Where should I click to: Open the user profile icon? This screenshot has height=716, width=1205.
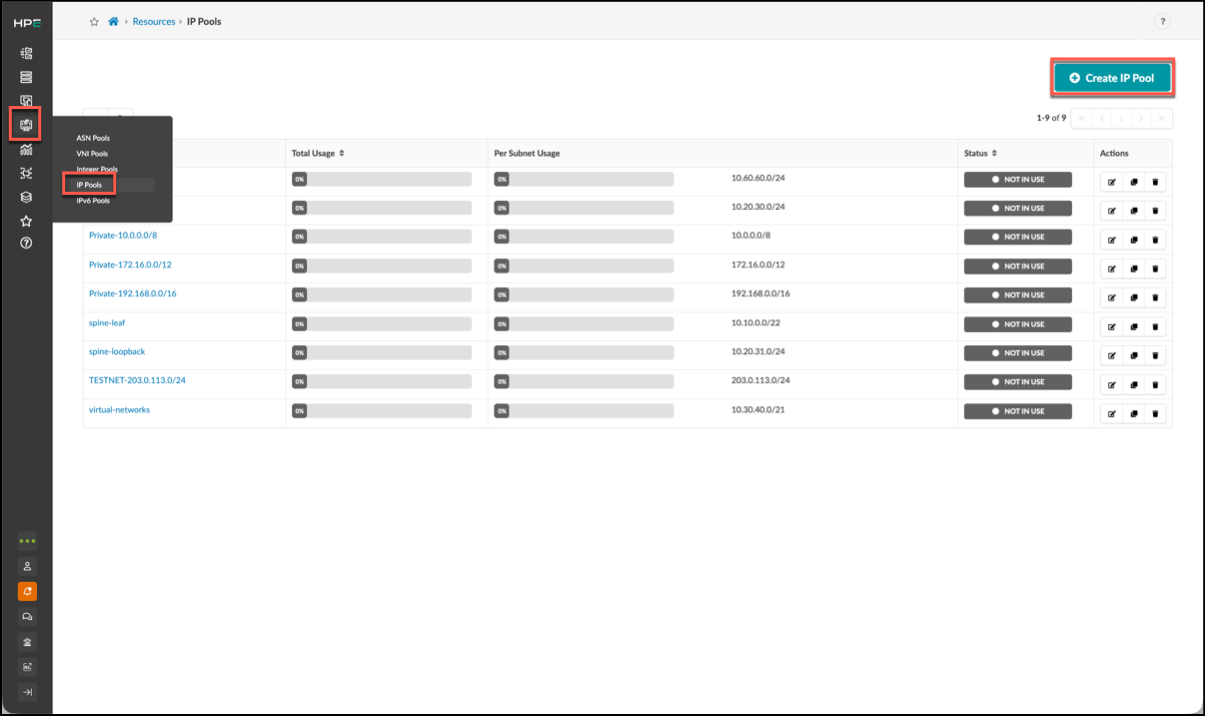tap(27, 566)
